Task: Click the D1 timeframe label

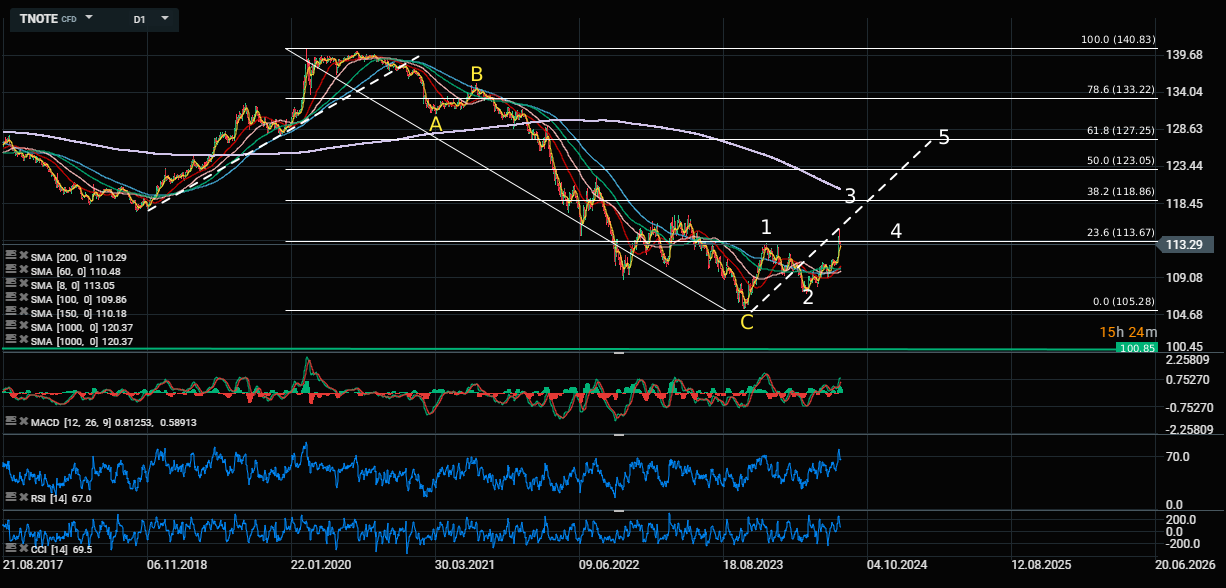Action: point(139,19)
